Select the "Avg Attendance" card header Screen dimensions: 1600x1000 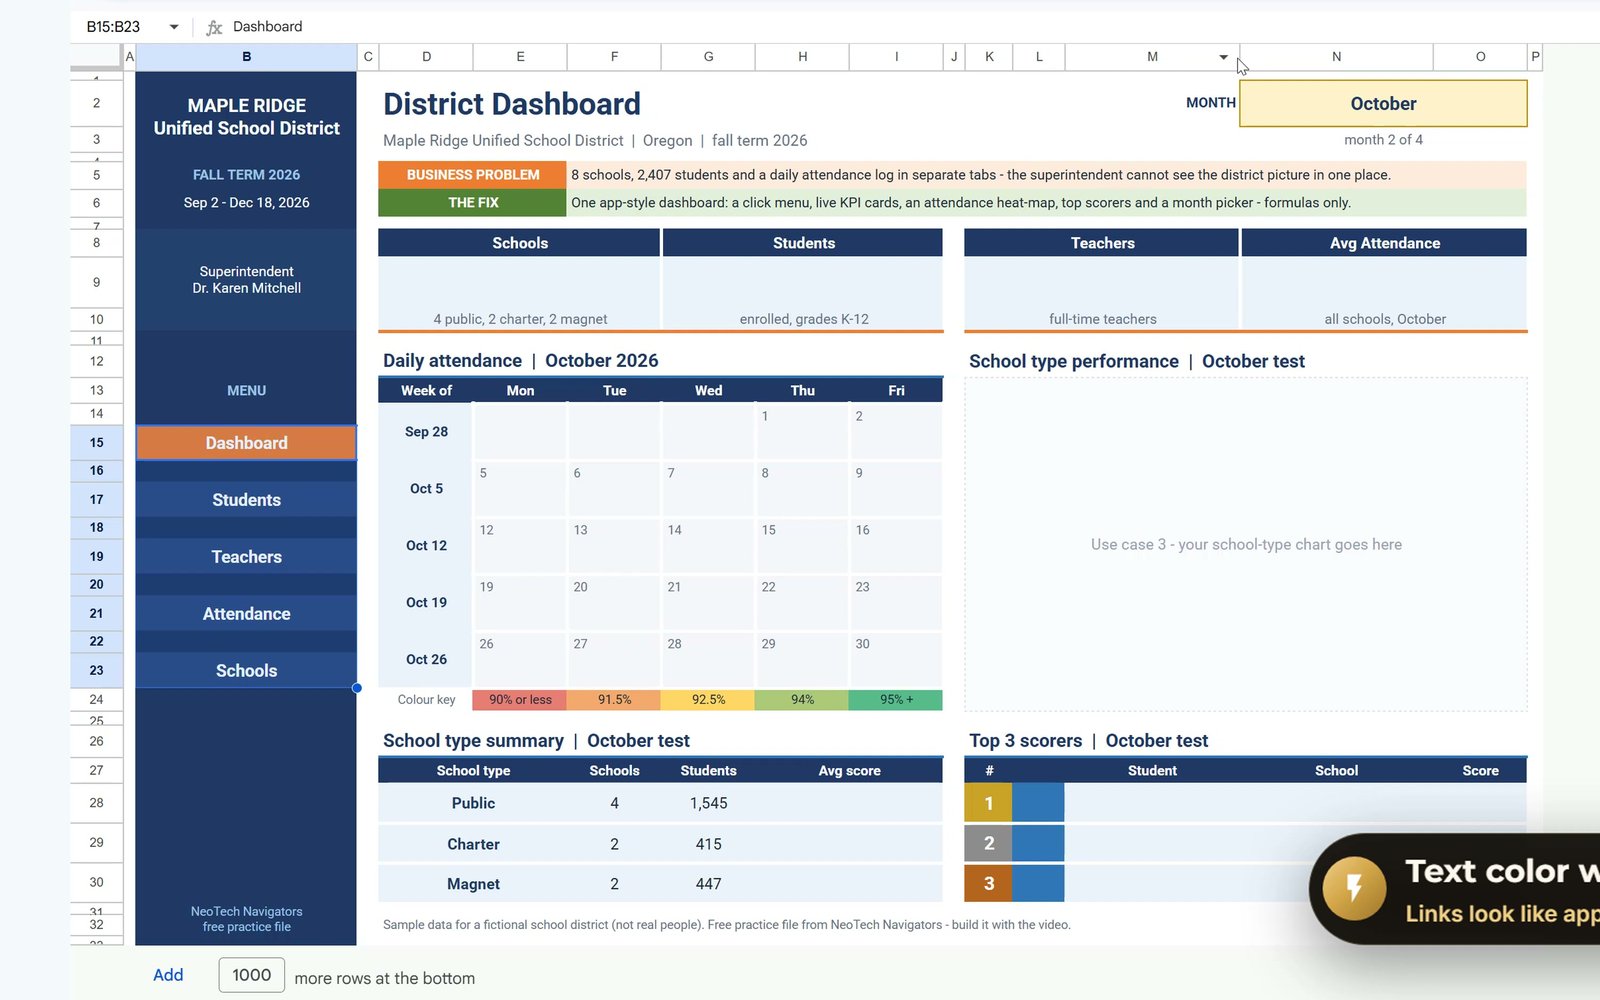click(1384, 243)
